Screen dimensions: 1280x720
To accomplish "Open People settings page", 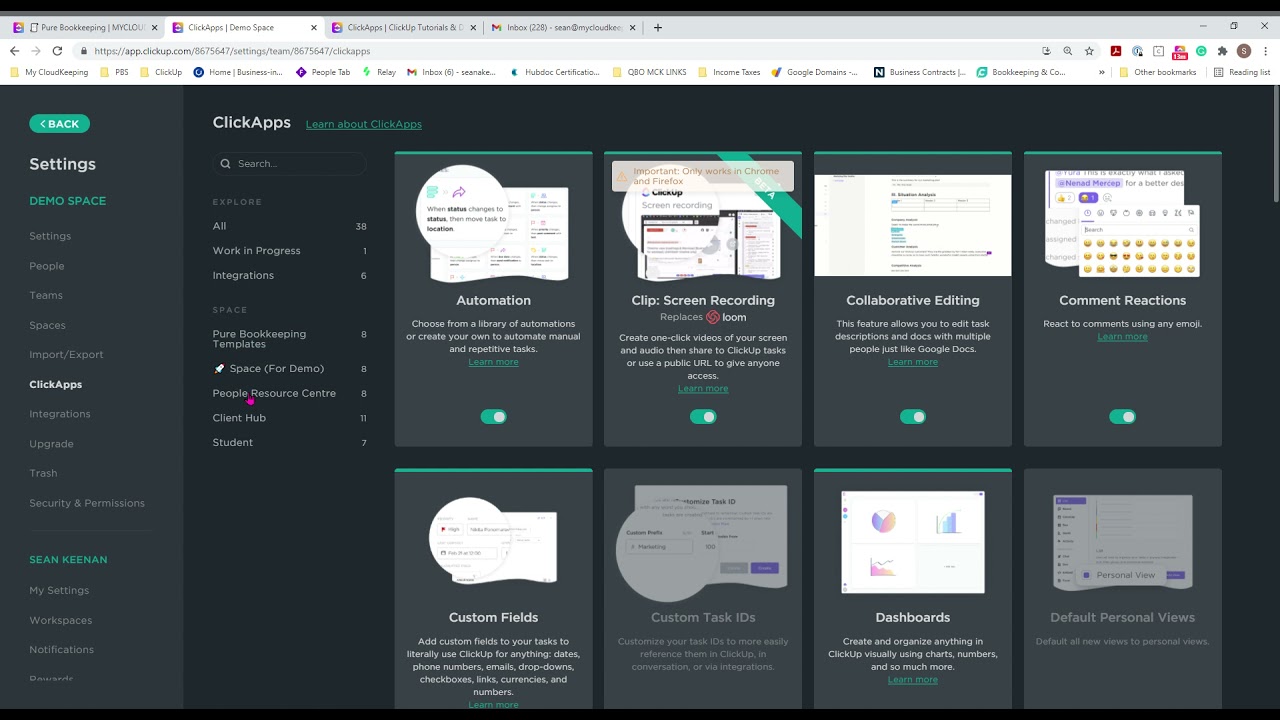I will pyautogui.click(x=47, y=266).
